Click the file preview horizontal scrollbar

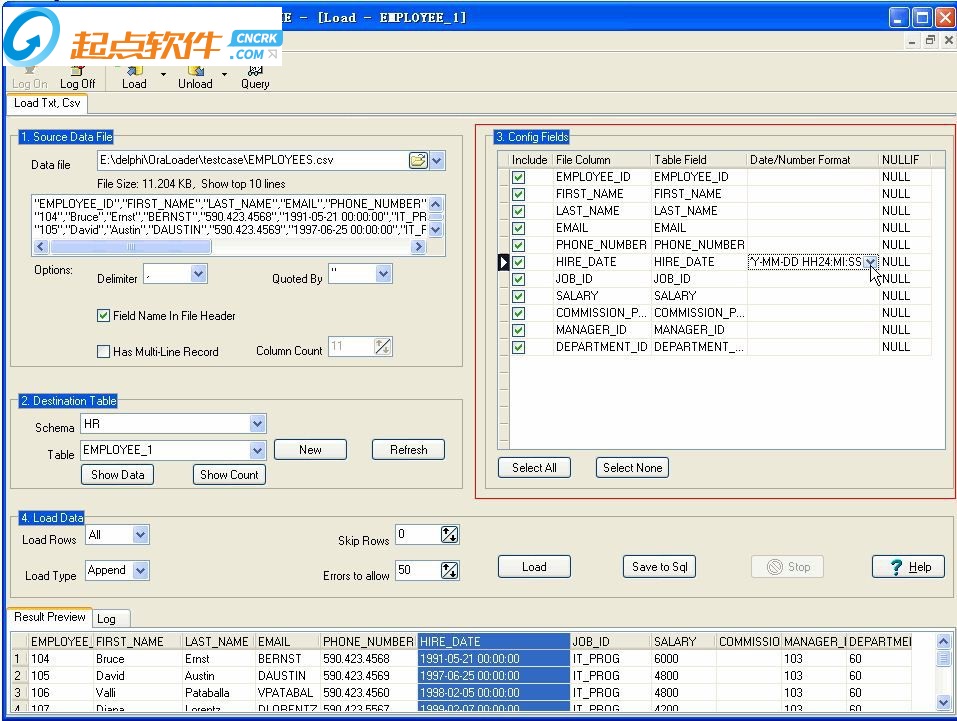[x=130, y=247]
